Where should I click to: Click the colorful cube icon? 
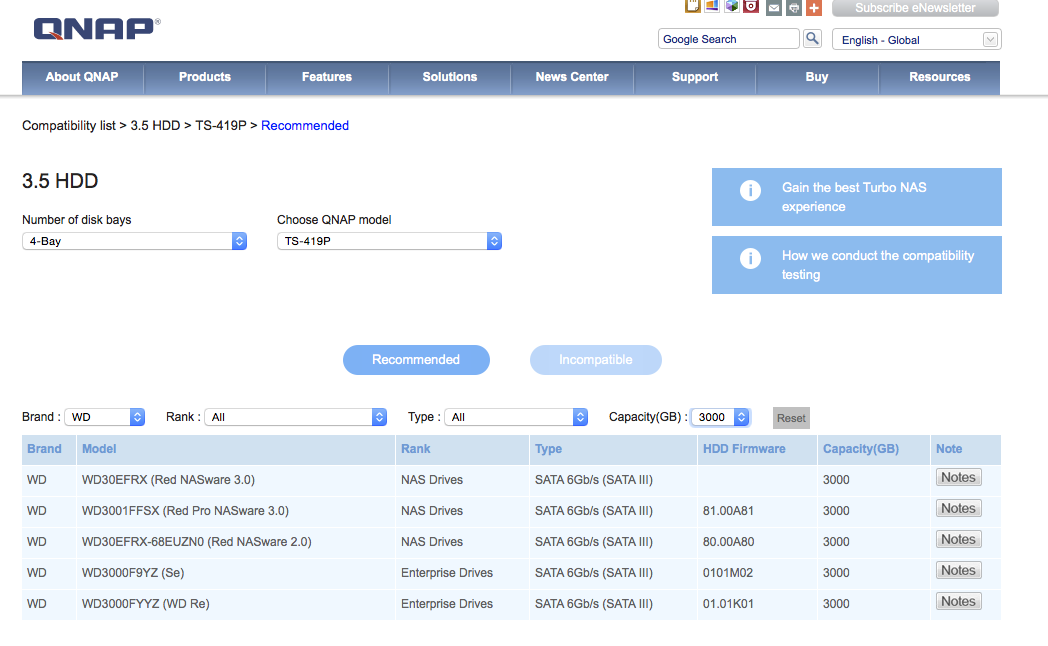click(732, 7)
